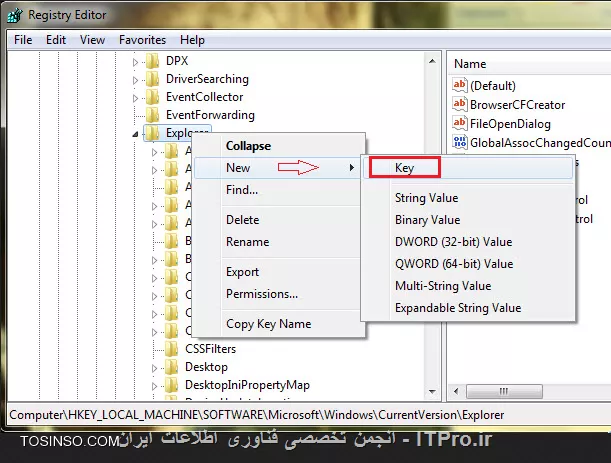Image resolution: width=611 pixels, height=463 pixels.
Task: Click the tree pane scroll down arrow
Action: [x=432, y=392]
